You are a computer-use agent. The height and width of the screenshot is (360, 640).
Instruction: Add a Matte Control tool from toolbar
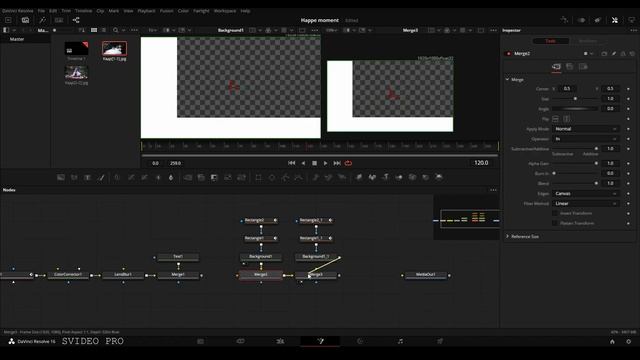[214, 177]
